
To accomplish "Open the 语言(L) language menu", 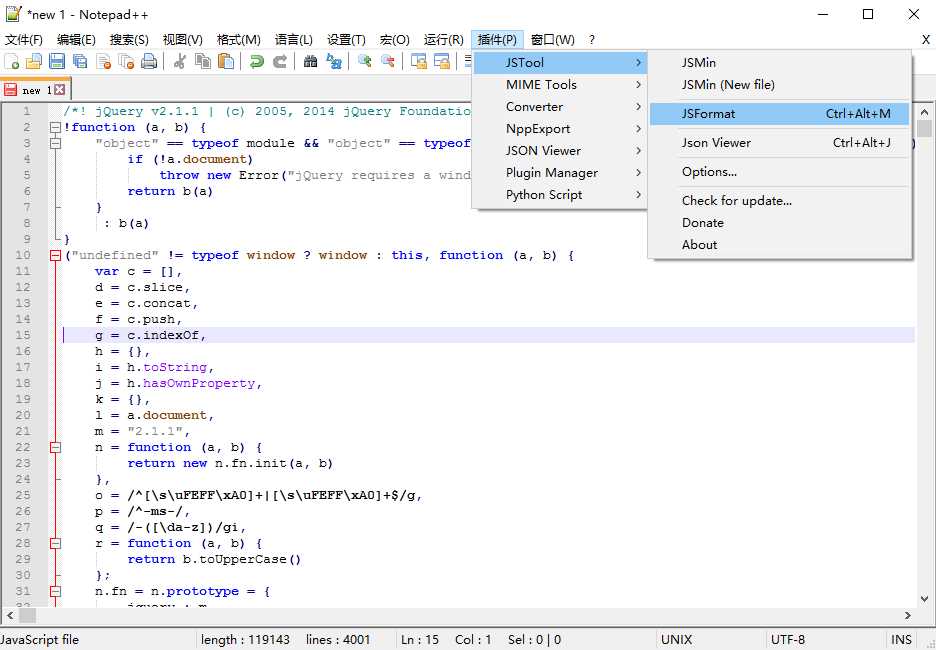I will [x=293, y=39].
